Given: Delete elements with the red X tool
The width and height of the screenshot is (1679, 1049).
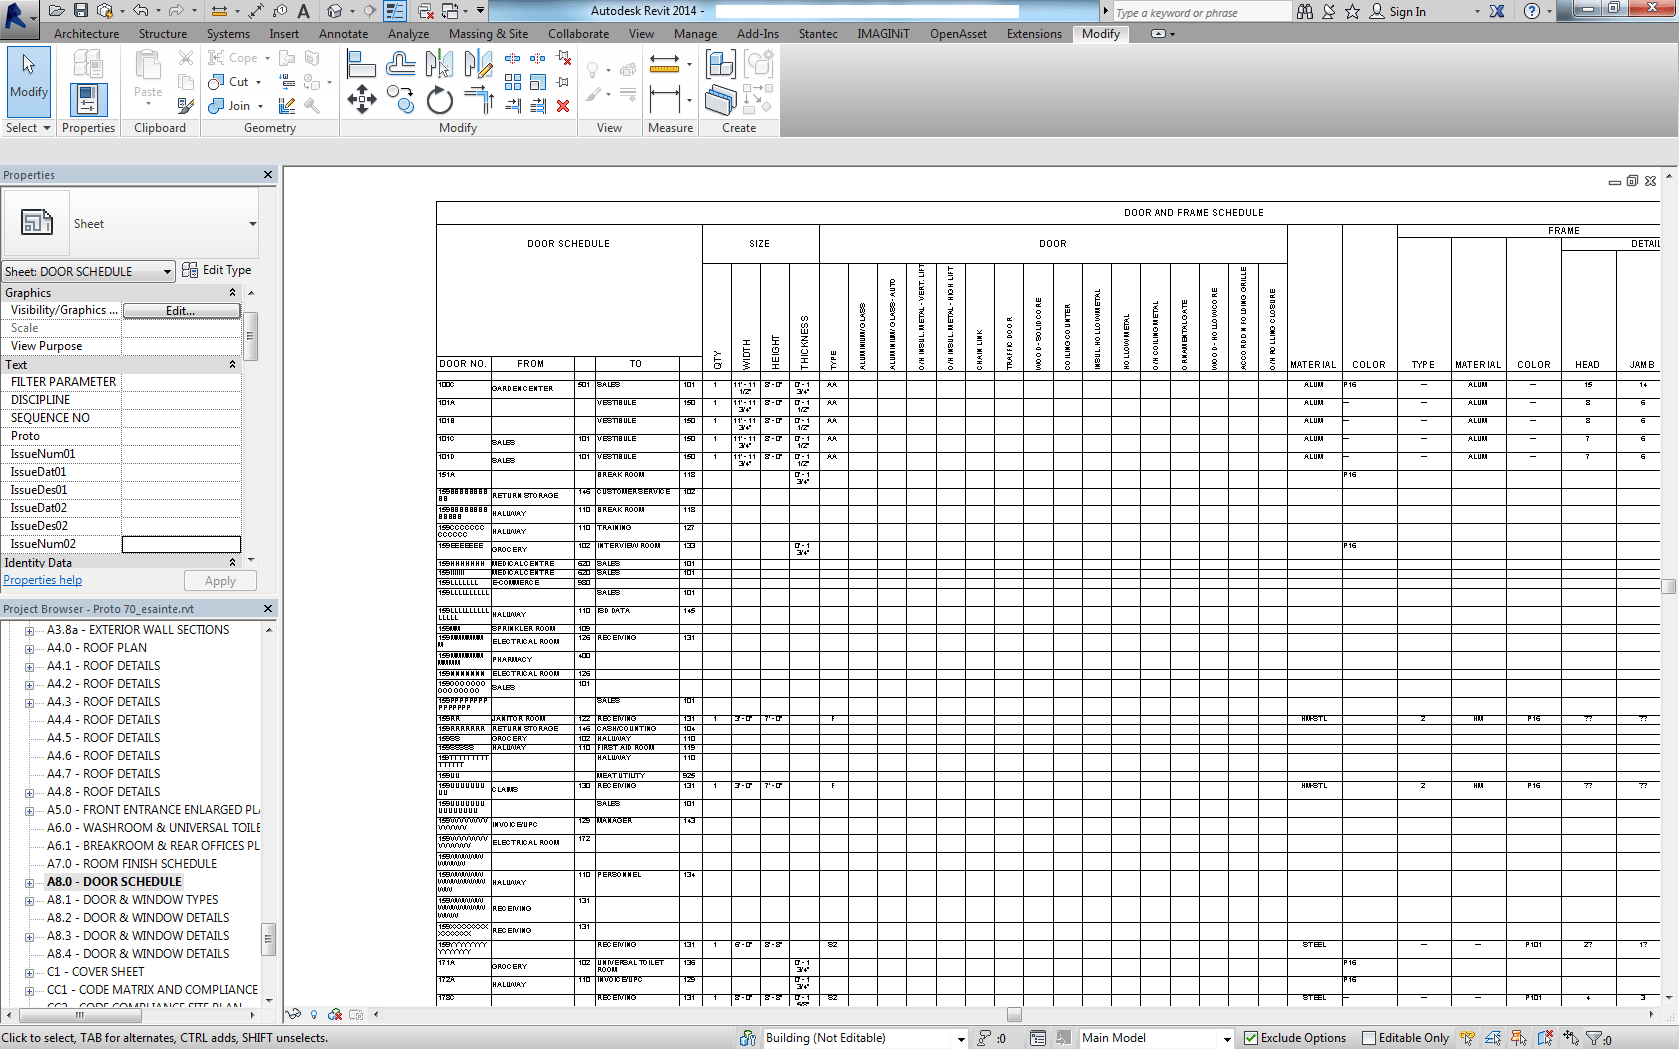Looking at the screenshot, I should (x=563, y=106).
